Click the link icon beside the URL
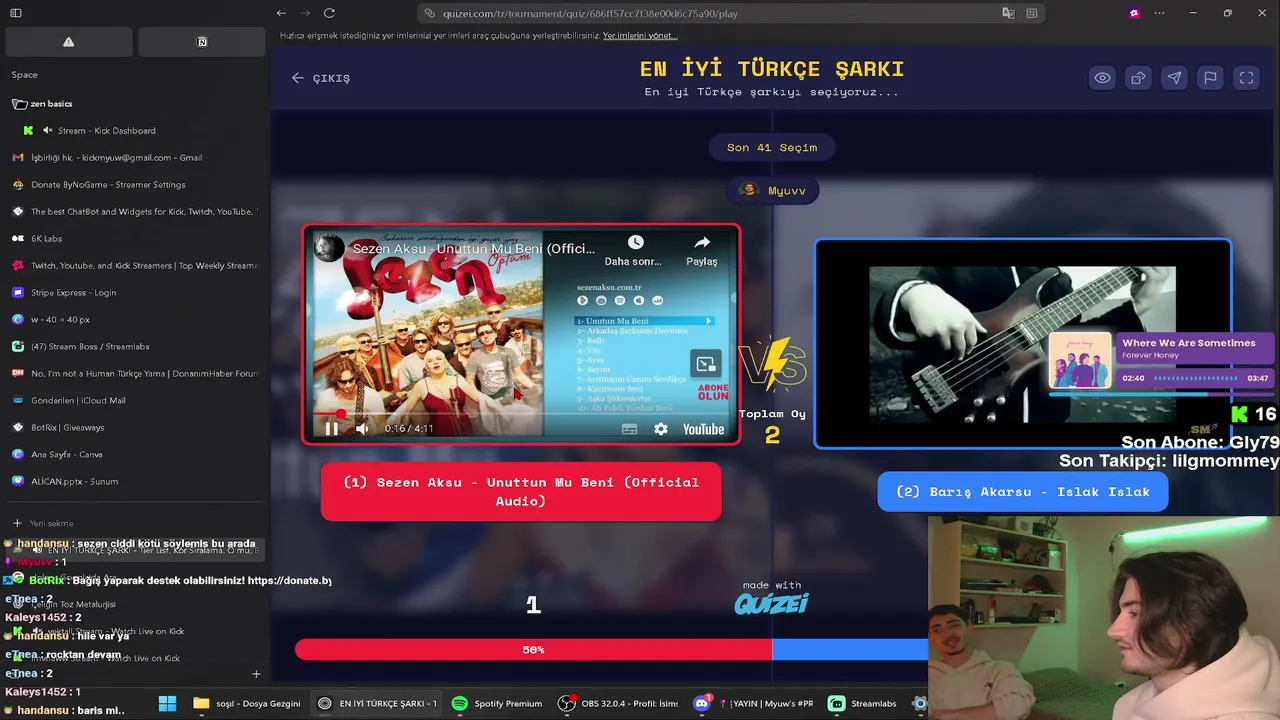Image resolution: width=1280 pixels, height=720 pixels. (430, 14)
